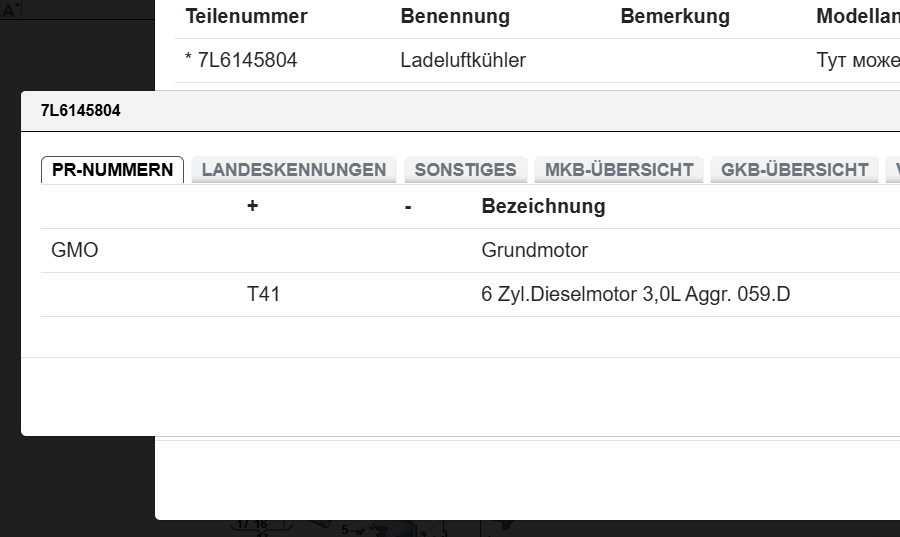Click the Bemerkung column header
This screenshot has height=537, width=900.
674,17
